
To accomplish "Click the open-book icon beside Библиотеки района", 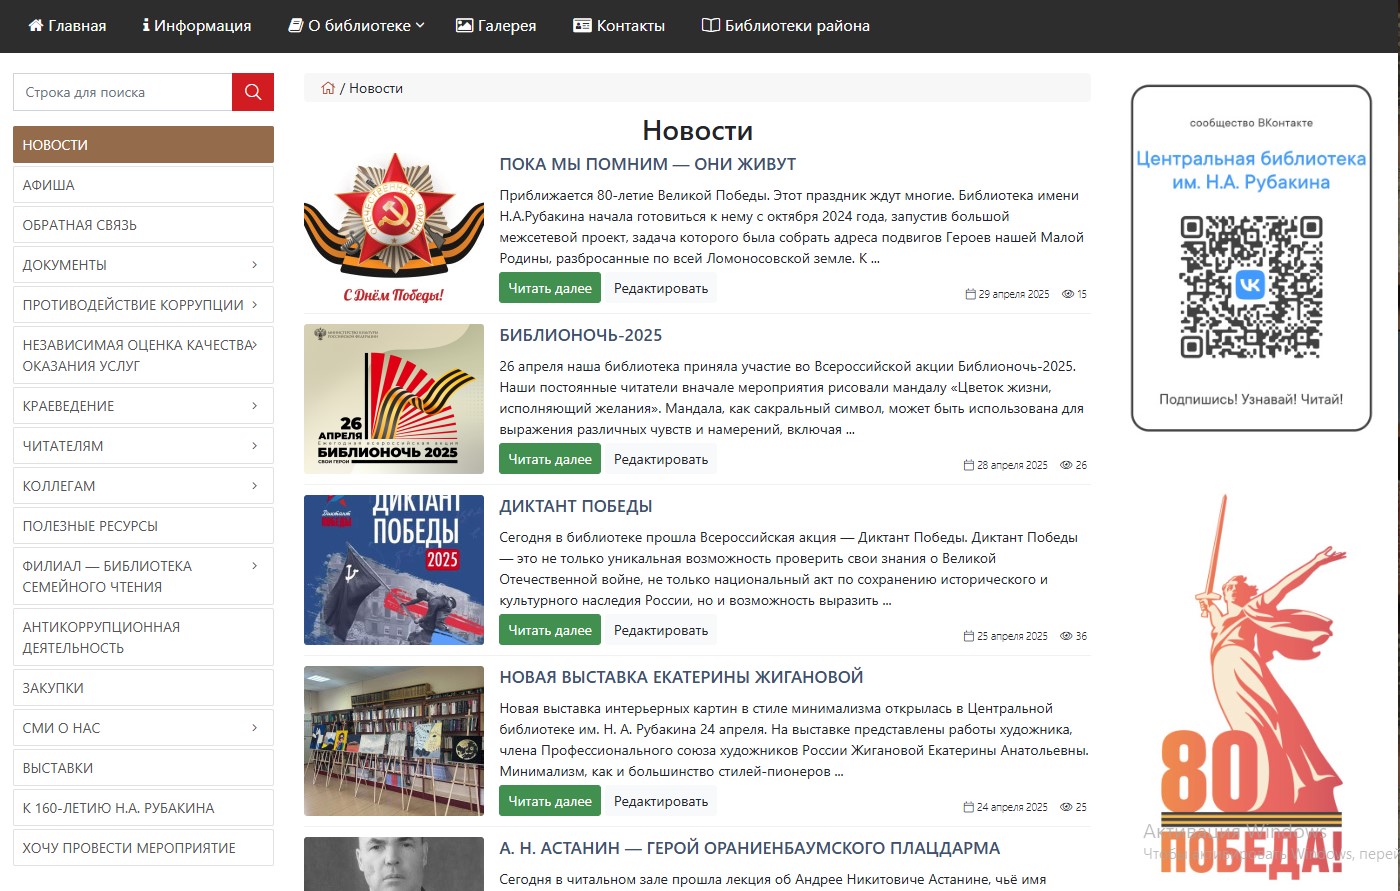I will click(x=711, y=26).
